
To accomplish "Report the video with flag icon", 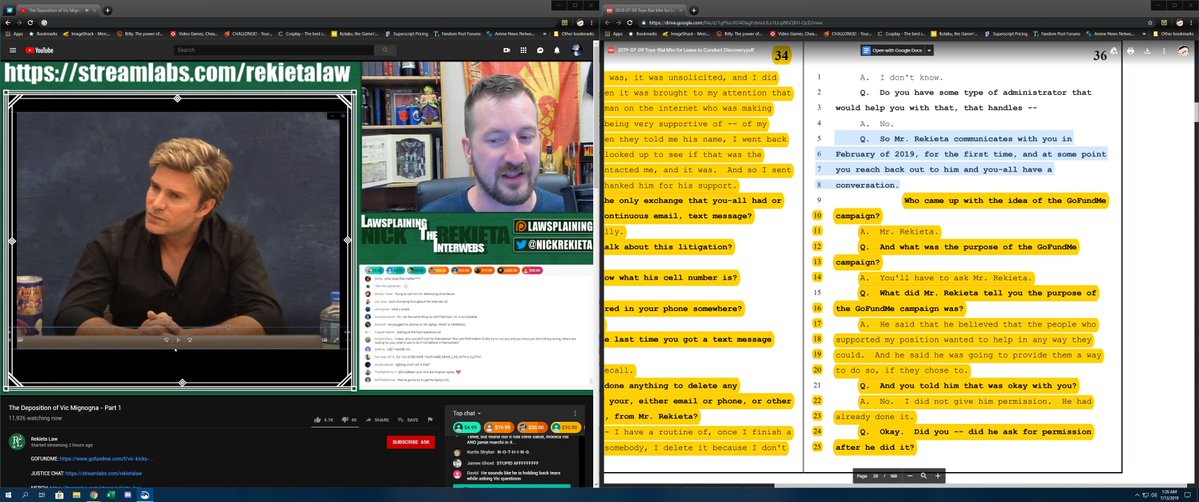I will (430, 419).
